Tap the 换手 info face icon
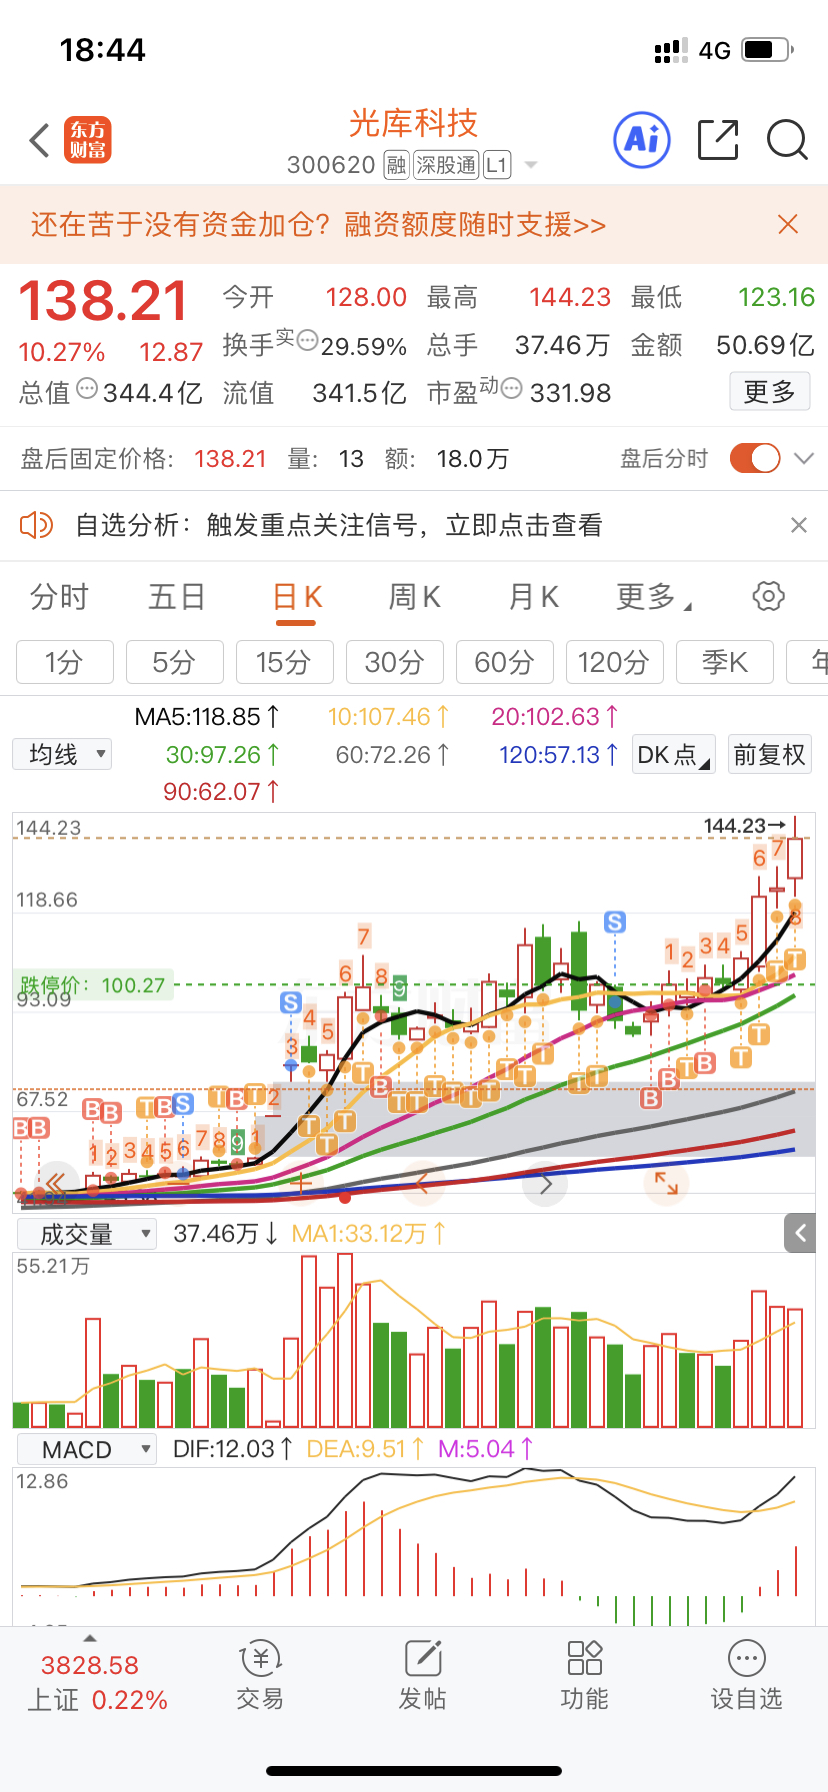 pos(307,340)
